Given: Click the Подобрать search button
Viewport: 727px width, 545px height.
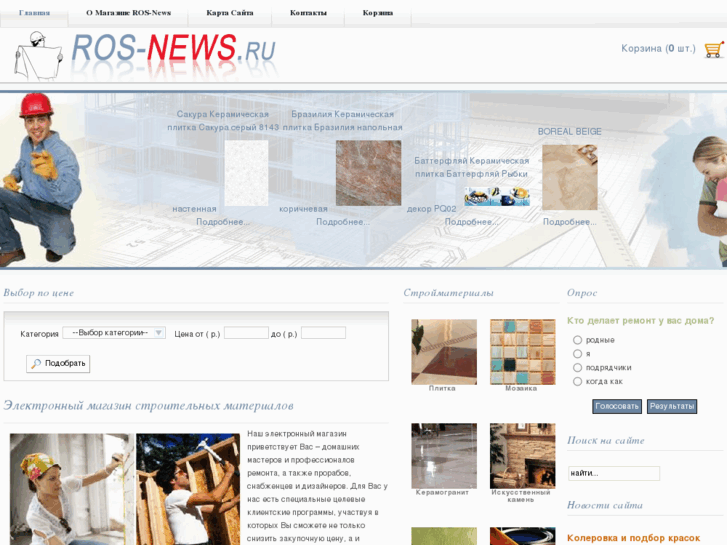Looking at the screenshot, I should (x=58, y=364).
